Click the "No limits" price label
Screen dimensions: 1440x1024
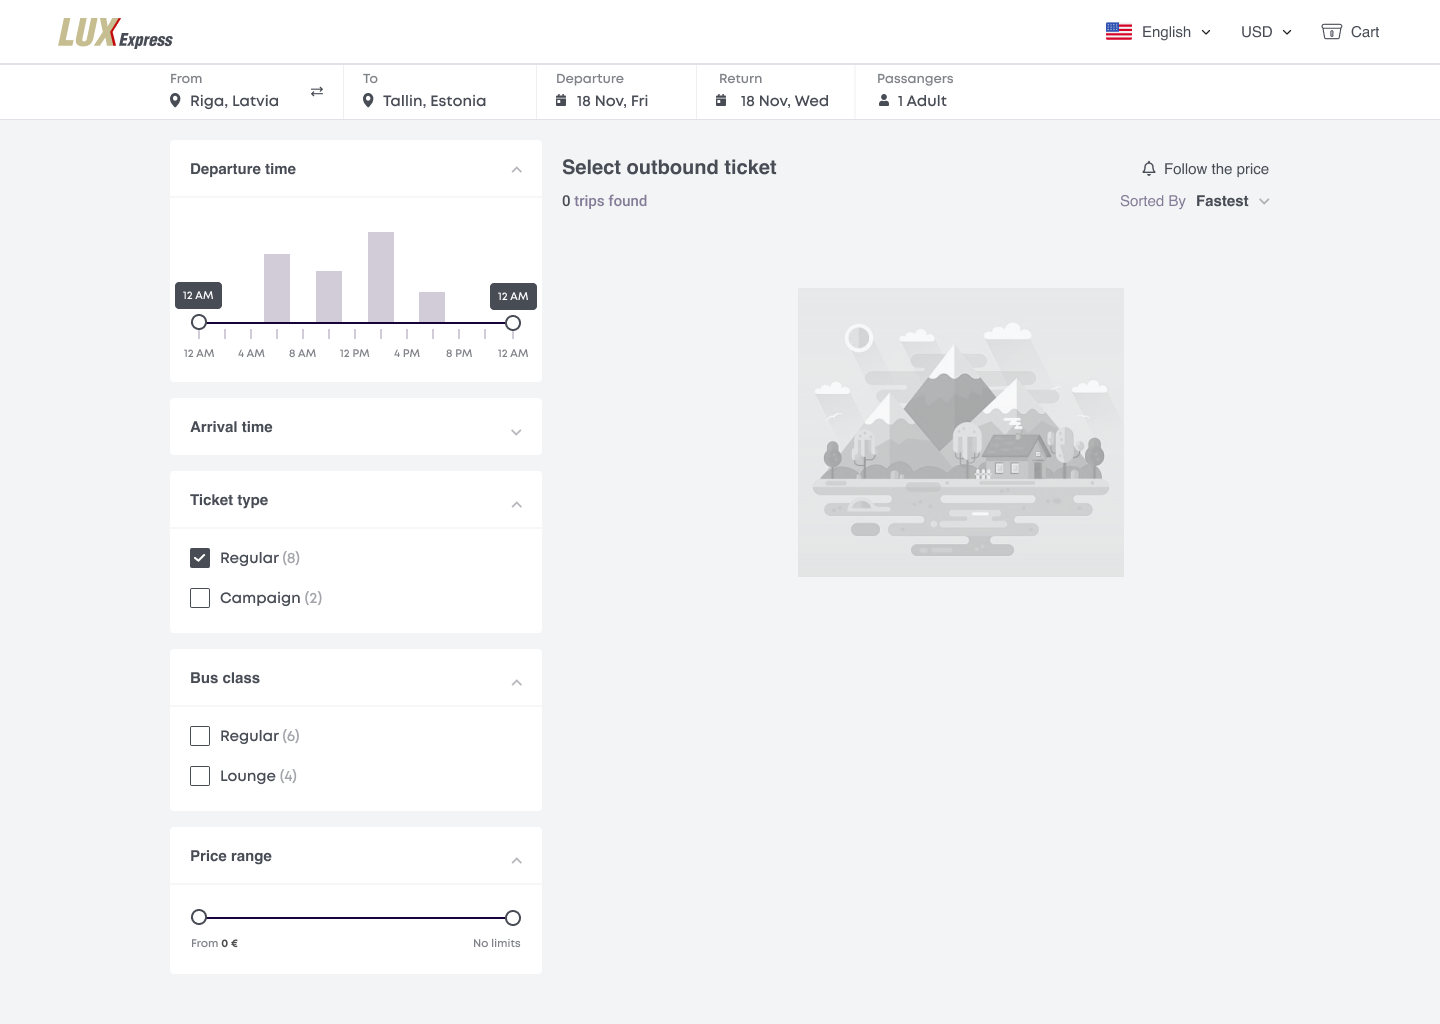pos(497,943)
